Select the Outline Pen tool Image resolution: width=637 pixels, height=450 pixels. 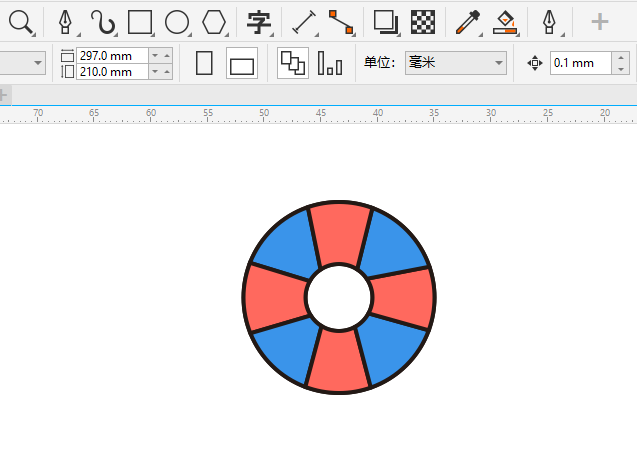tap(549, 22)
